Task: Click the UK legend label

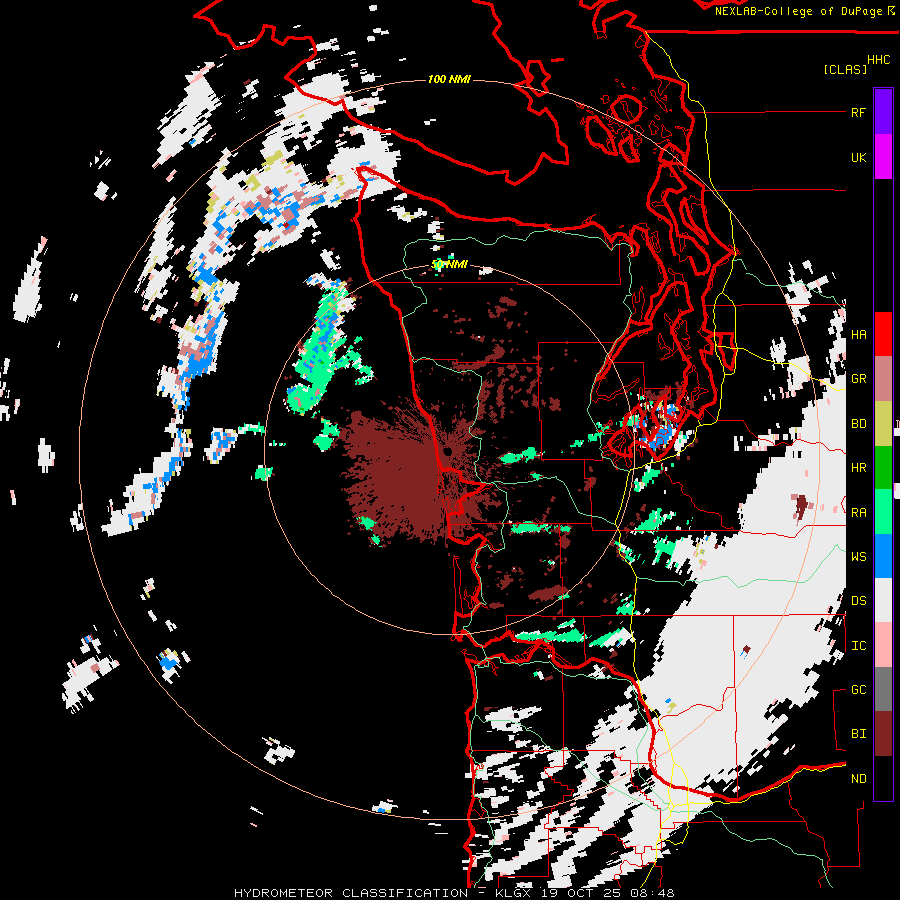Action: coord(858,157)
